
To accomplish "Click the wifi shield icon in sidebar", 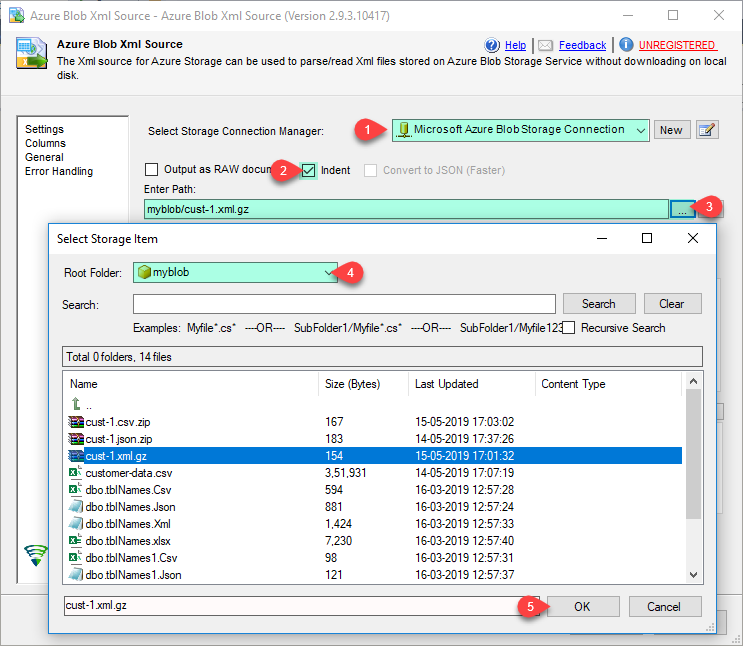I will click(36, 555).
